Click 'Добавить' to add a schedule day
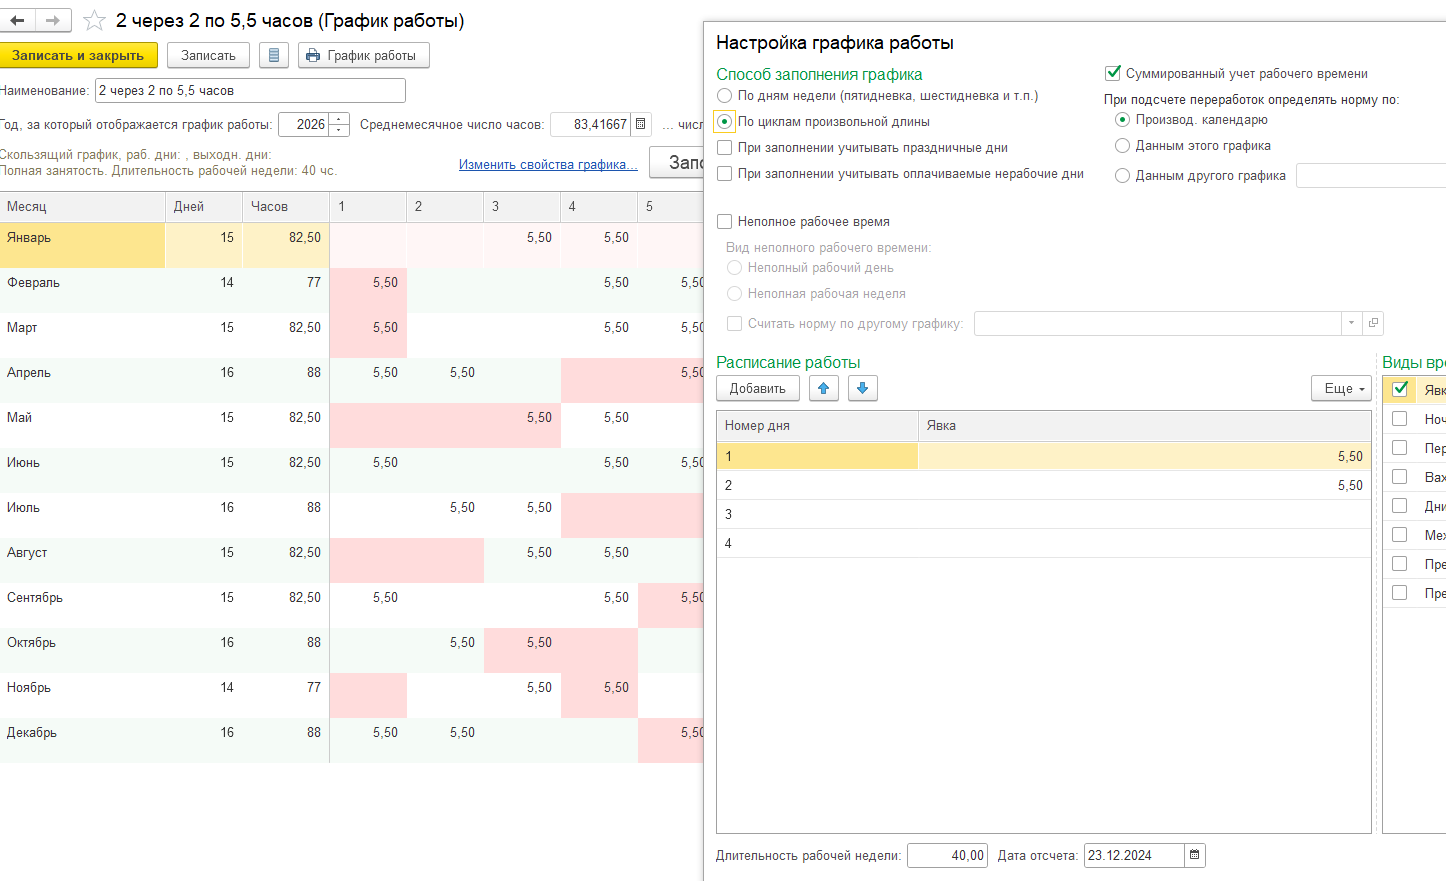 (x=757, y=388)
